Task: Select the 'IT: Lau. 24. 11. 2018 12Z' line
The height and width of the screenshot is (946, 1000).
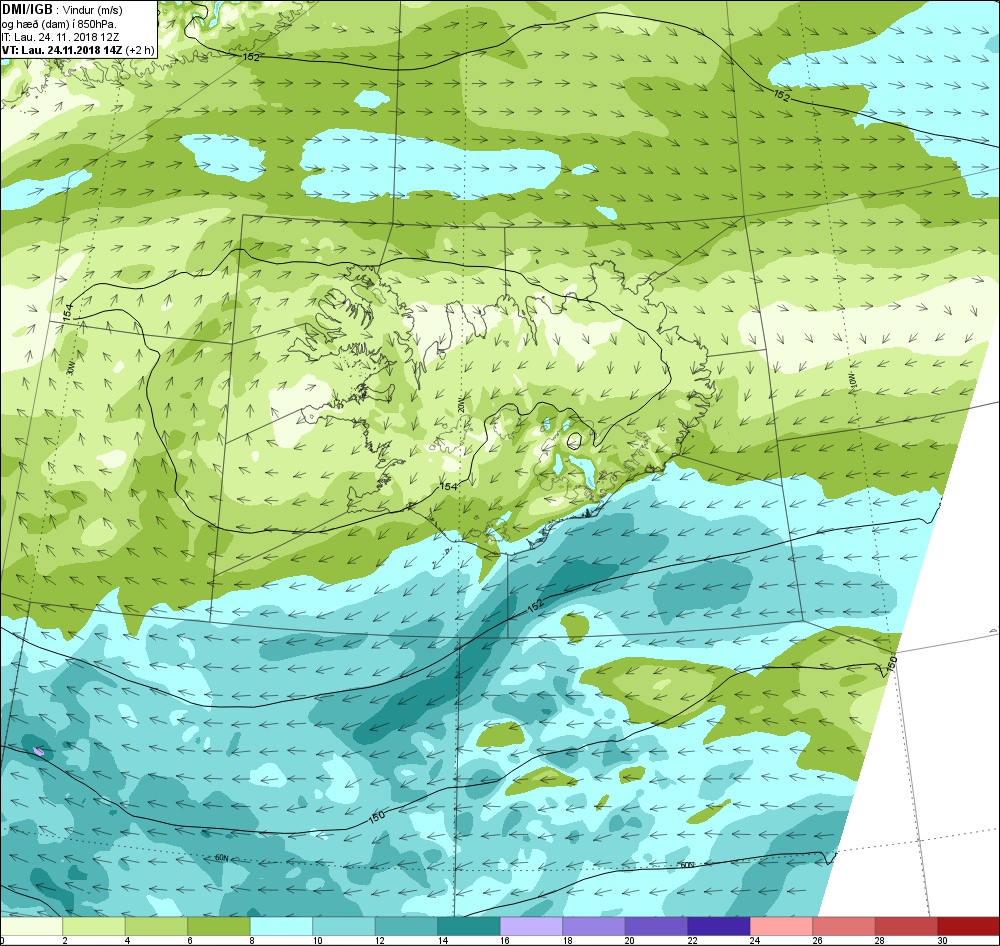Action: (60, 37)
